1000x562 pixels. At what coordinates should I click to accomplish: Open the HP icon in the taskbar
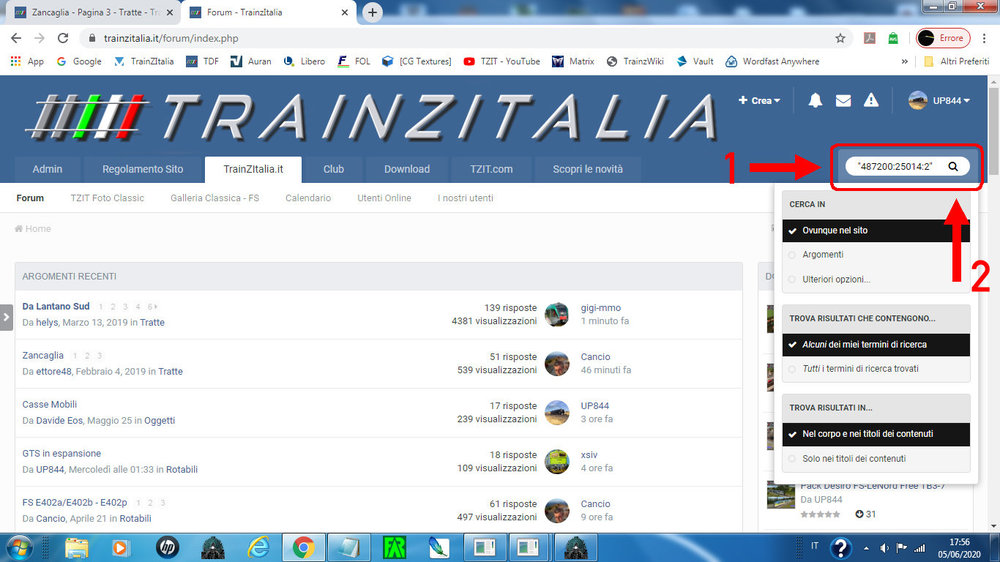pyautogui.click(x=167, y=548)
